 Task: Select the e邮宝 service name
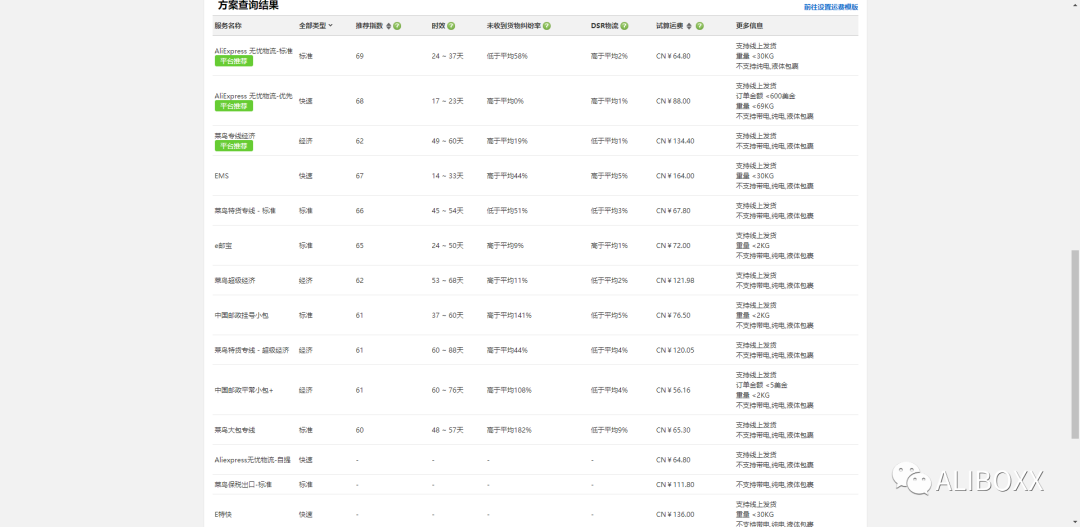pyautogui.click(x=224, y=245)
